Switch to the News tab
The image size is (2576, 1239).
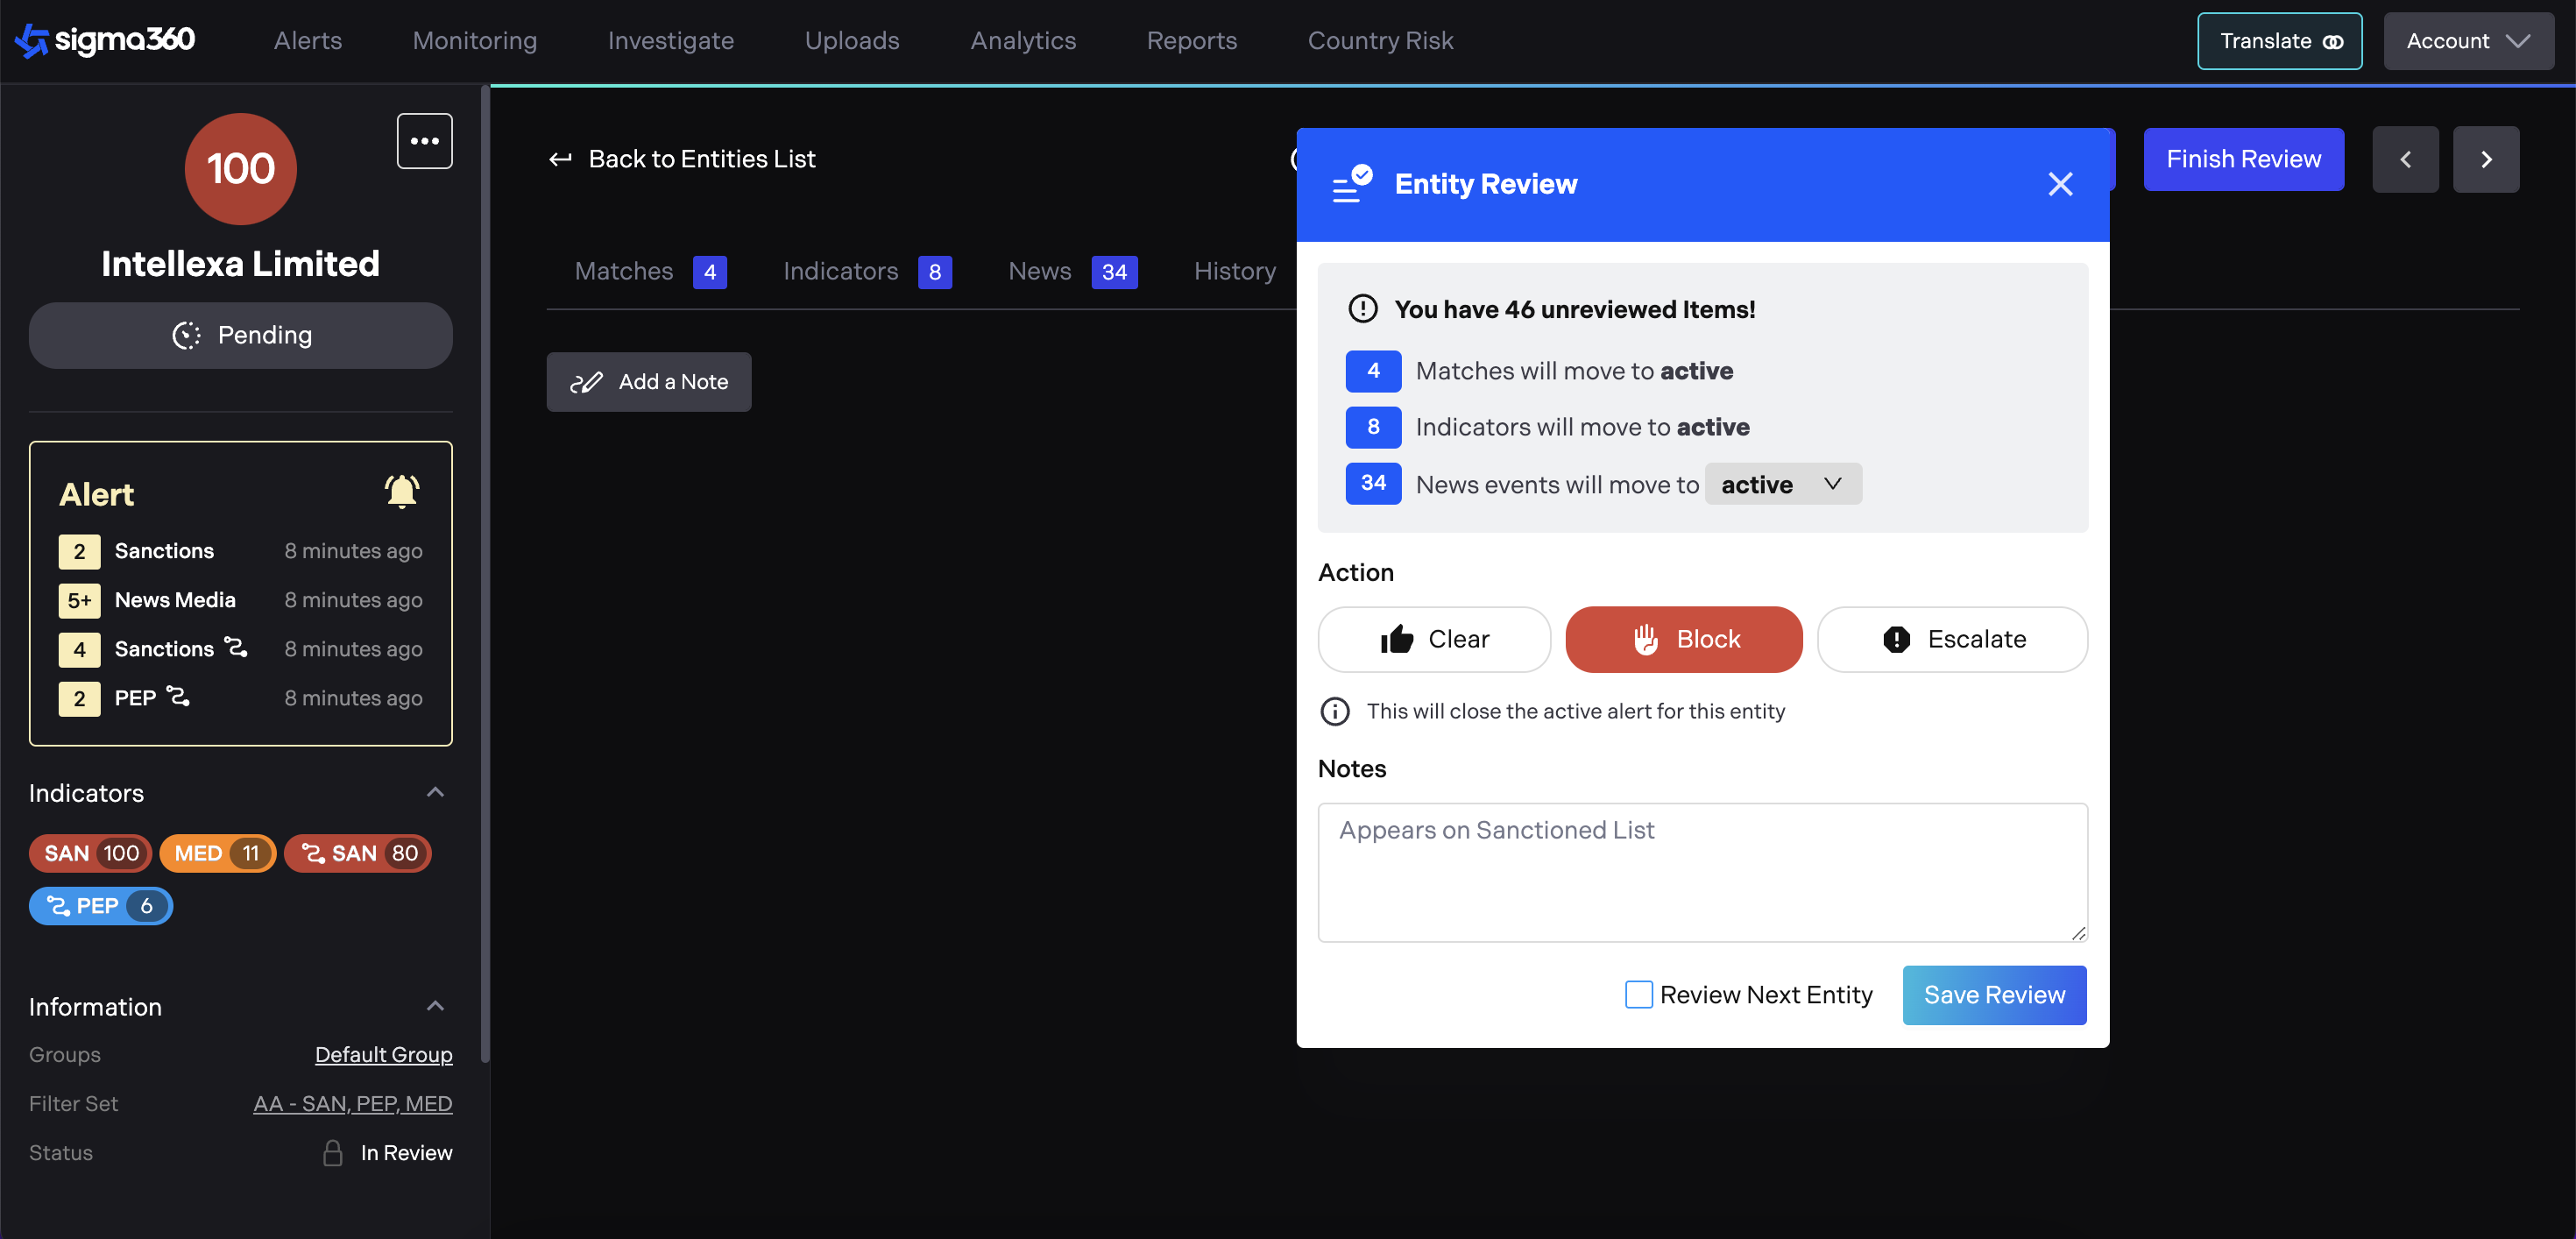tap(1039, 271)
